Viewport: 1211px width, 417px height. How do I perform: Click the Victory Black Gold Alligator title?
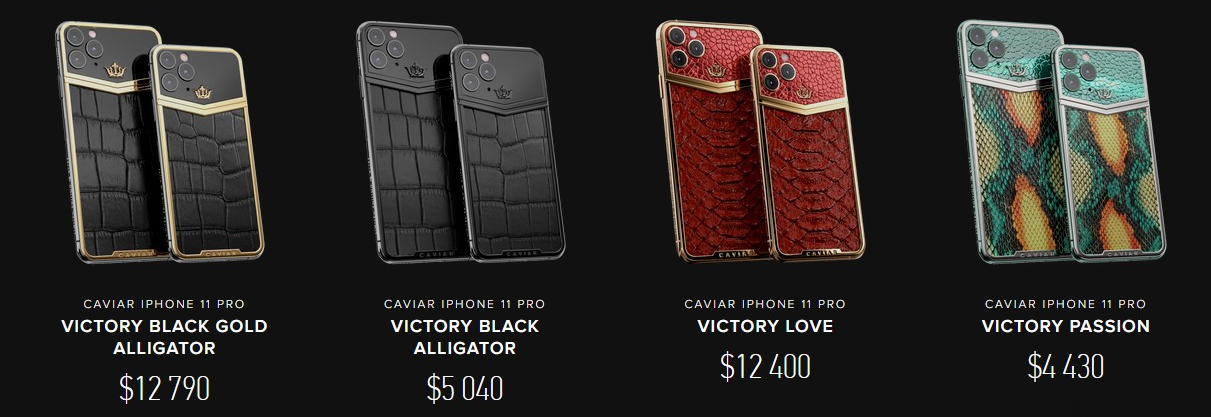click(164, 338)
